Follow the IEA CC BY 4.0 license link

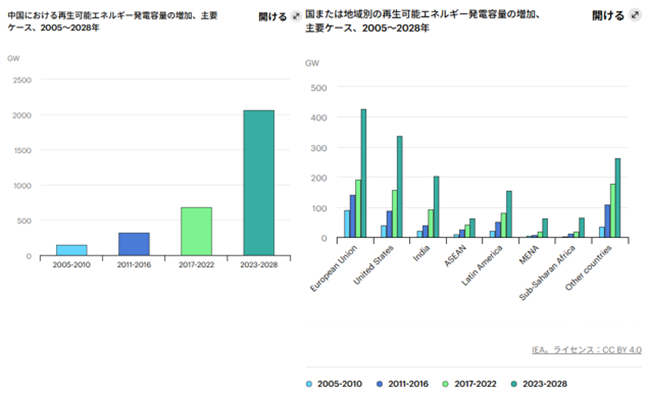(587, 350)
